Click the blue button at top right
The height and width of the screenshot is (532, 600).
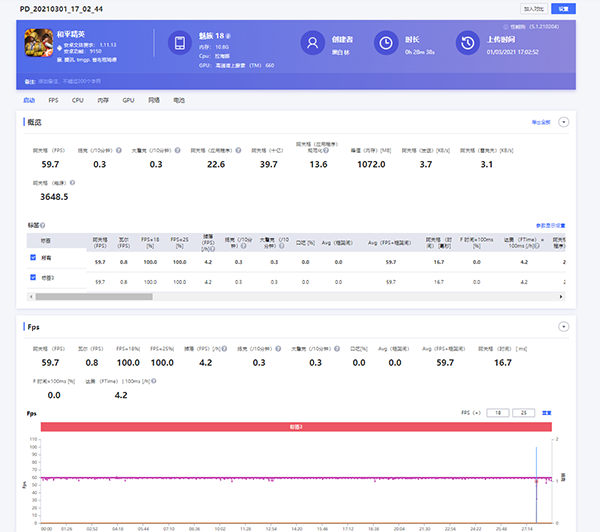click(x=564, y=8)
